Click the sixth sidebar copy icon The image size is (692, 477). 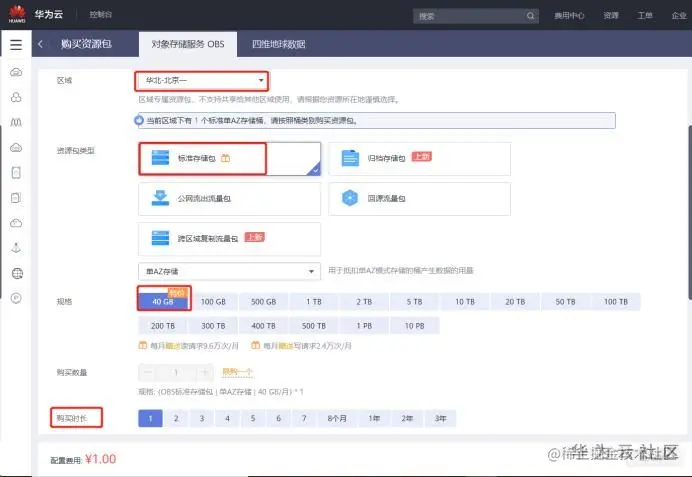pos(16,198)
